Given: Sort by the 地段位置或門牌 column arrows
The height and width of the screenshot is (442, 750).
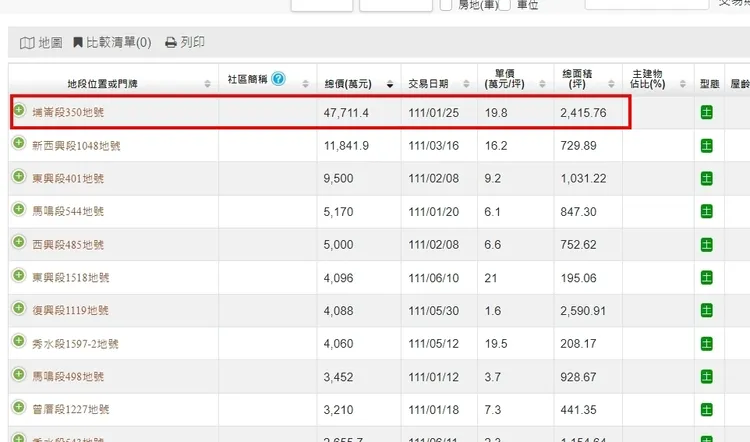Looking at the screenshot, I should pyautogui.click(x=208, y=84).
